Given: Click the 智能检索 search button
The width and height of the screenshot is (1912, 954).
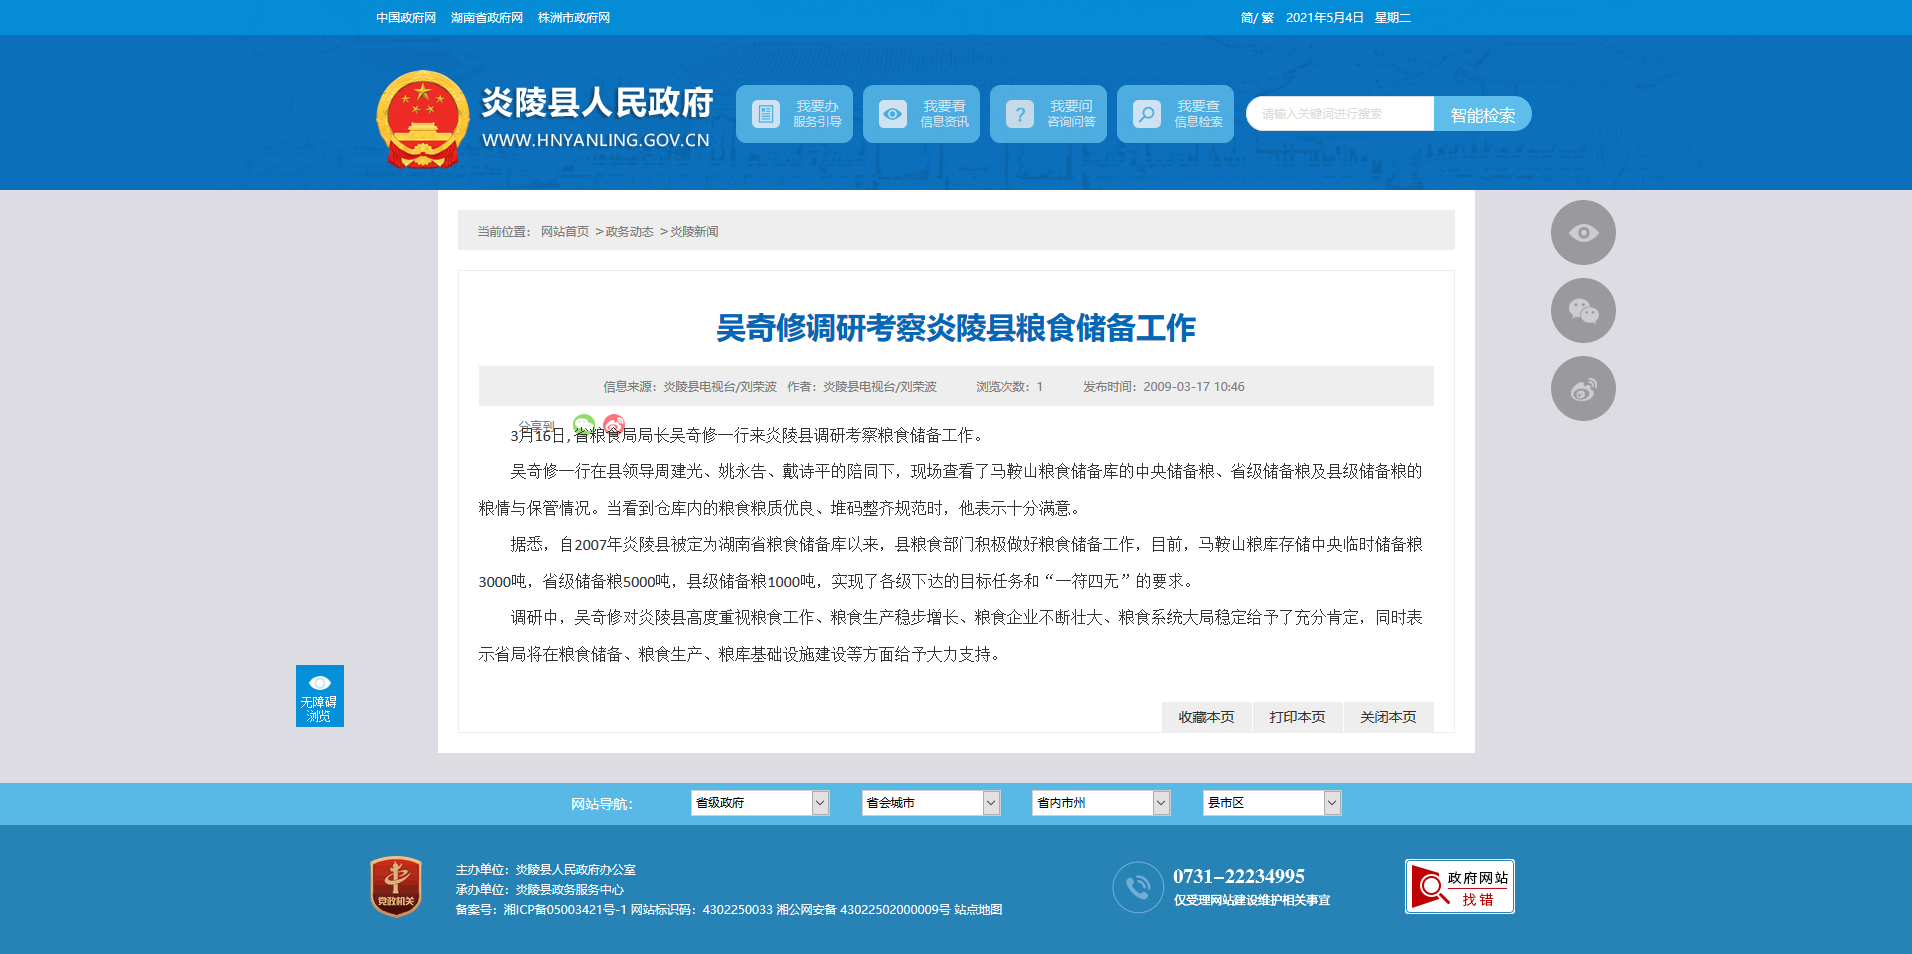Looking at the screenshot, I should click(1482, 115).
